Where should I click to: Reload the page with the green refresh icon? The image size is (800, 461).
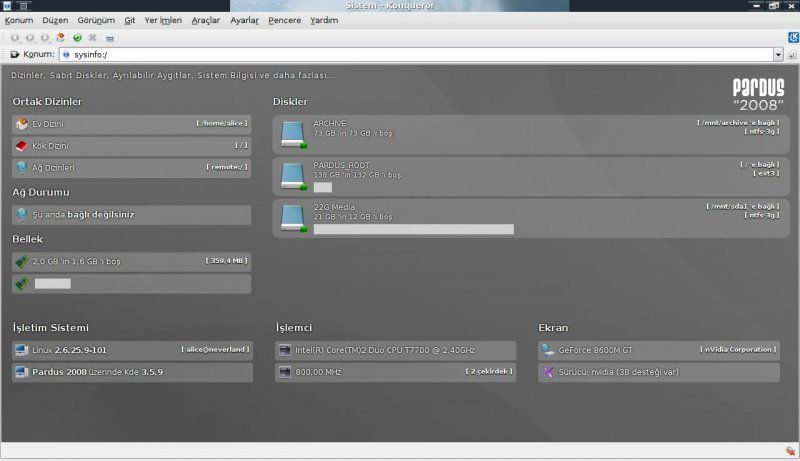point(77,37)
